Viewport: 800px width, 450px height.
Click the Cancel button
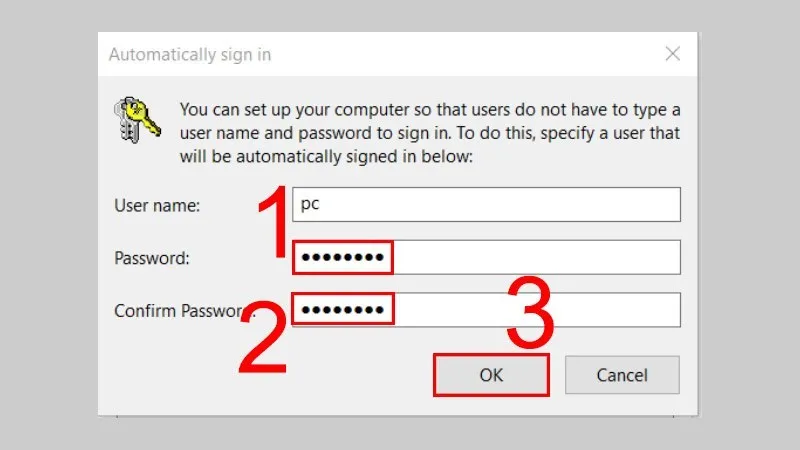622,376
